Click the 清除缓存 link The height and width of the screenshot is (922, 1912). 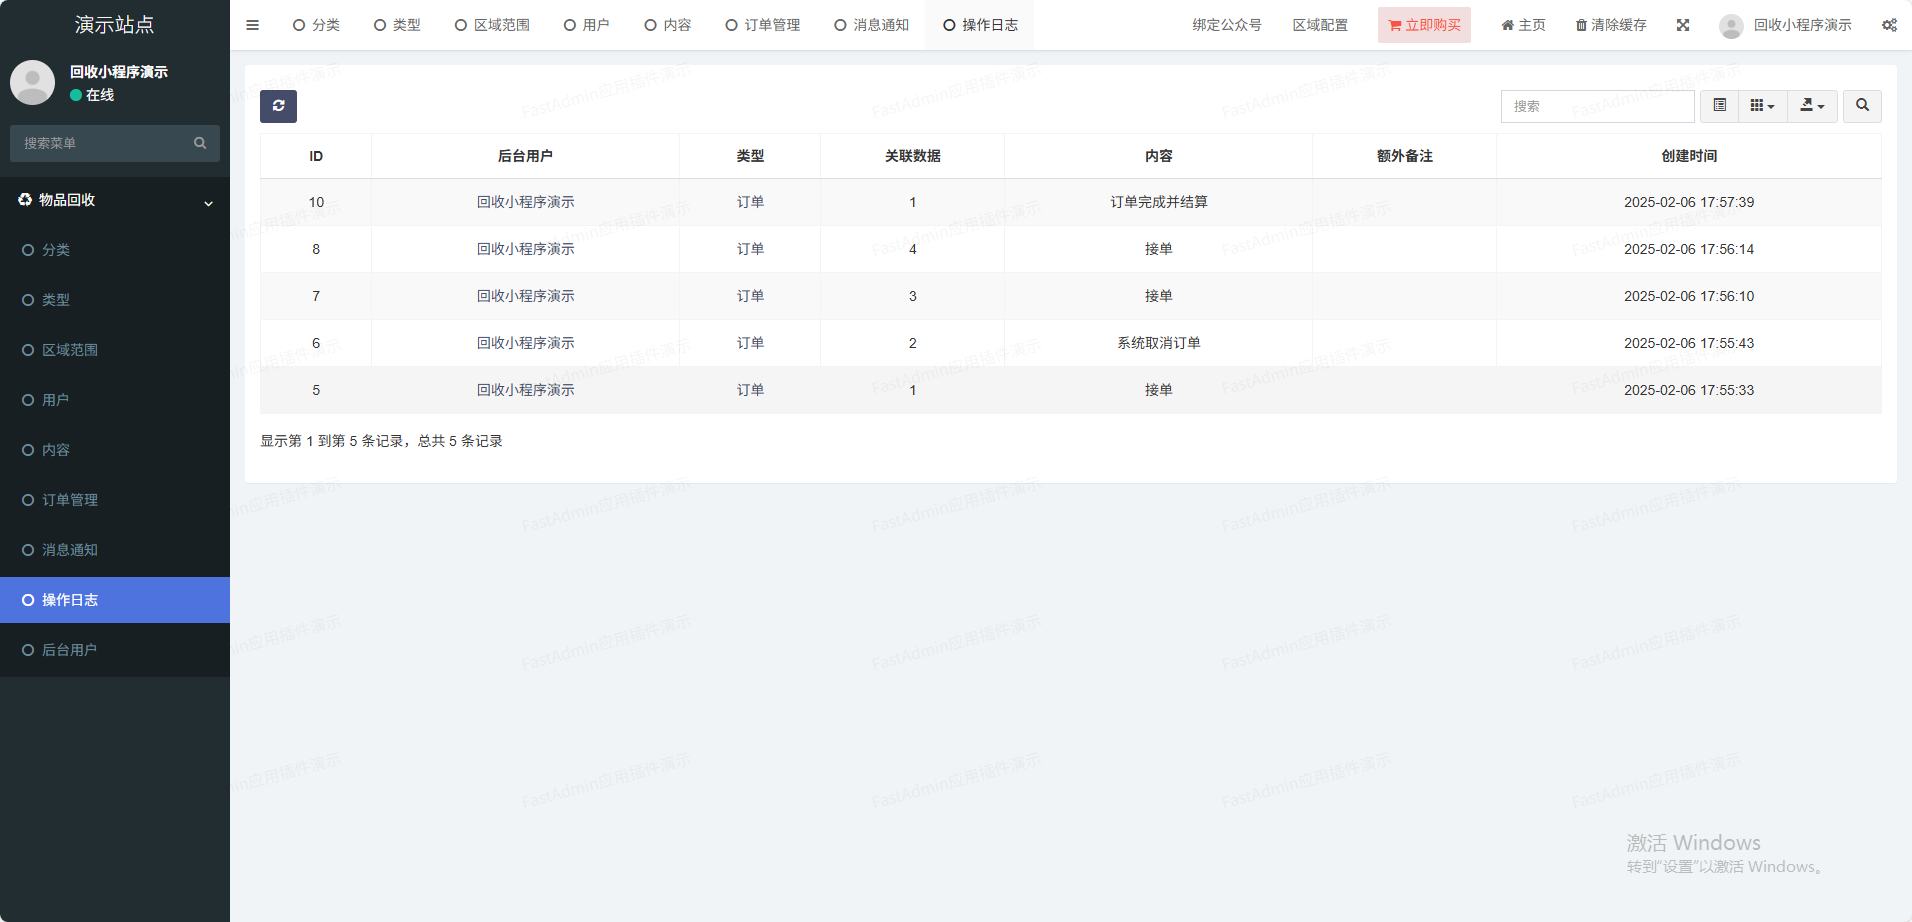coord(1611,25)
